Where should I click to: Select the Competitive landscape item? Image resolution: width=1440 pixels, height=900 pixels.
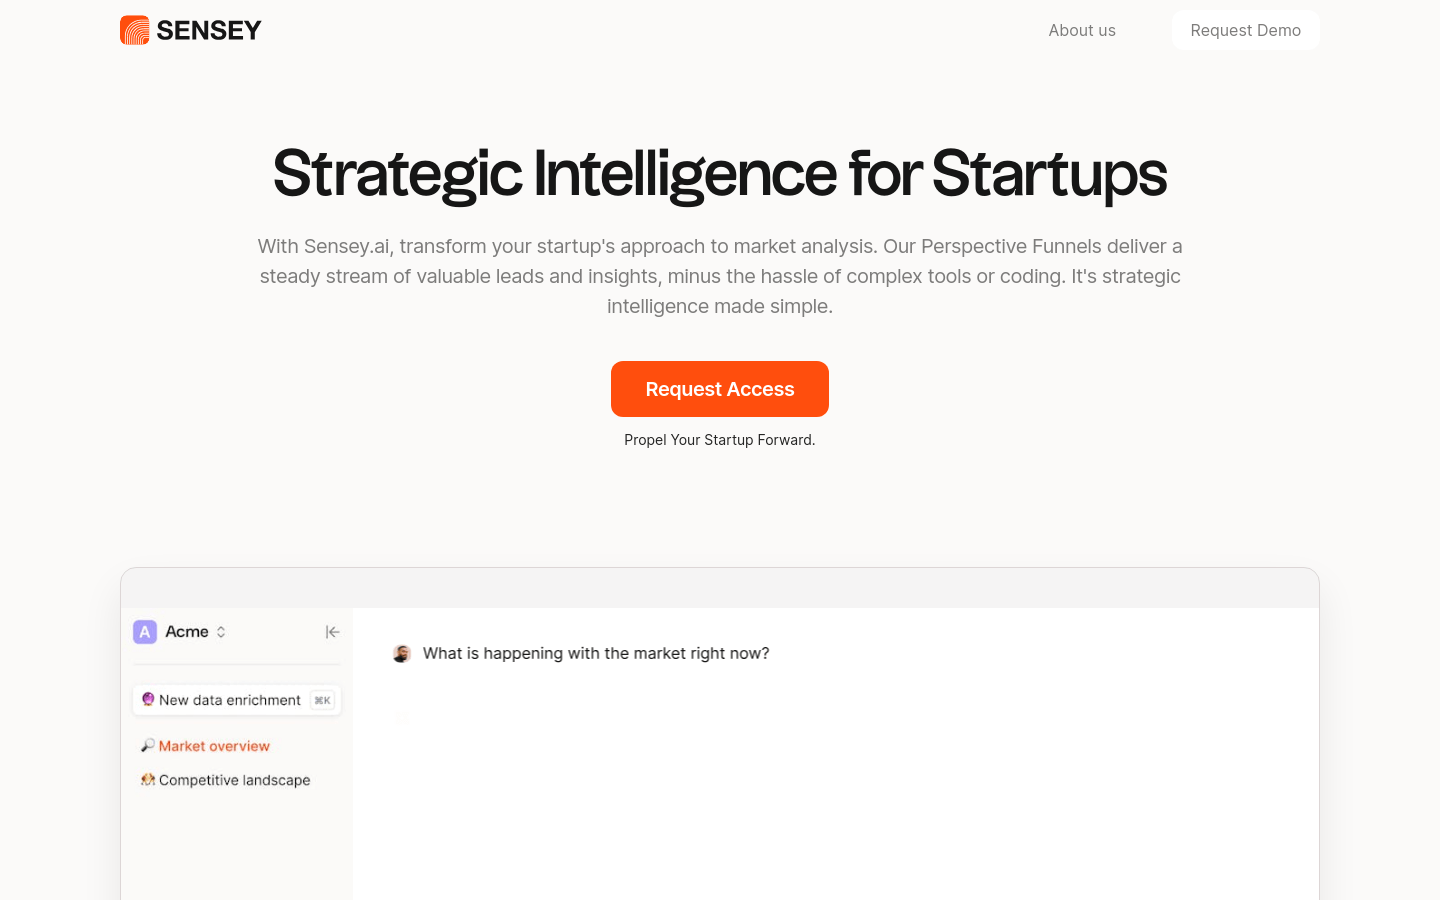[235, 780]
